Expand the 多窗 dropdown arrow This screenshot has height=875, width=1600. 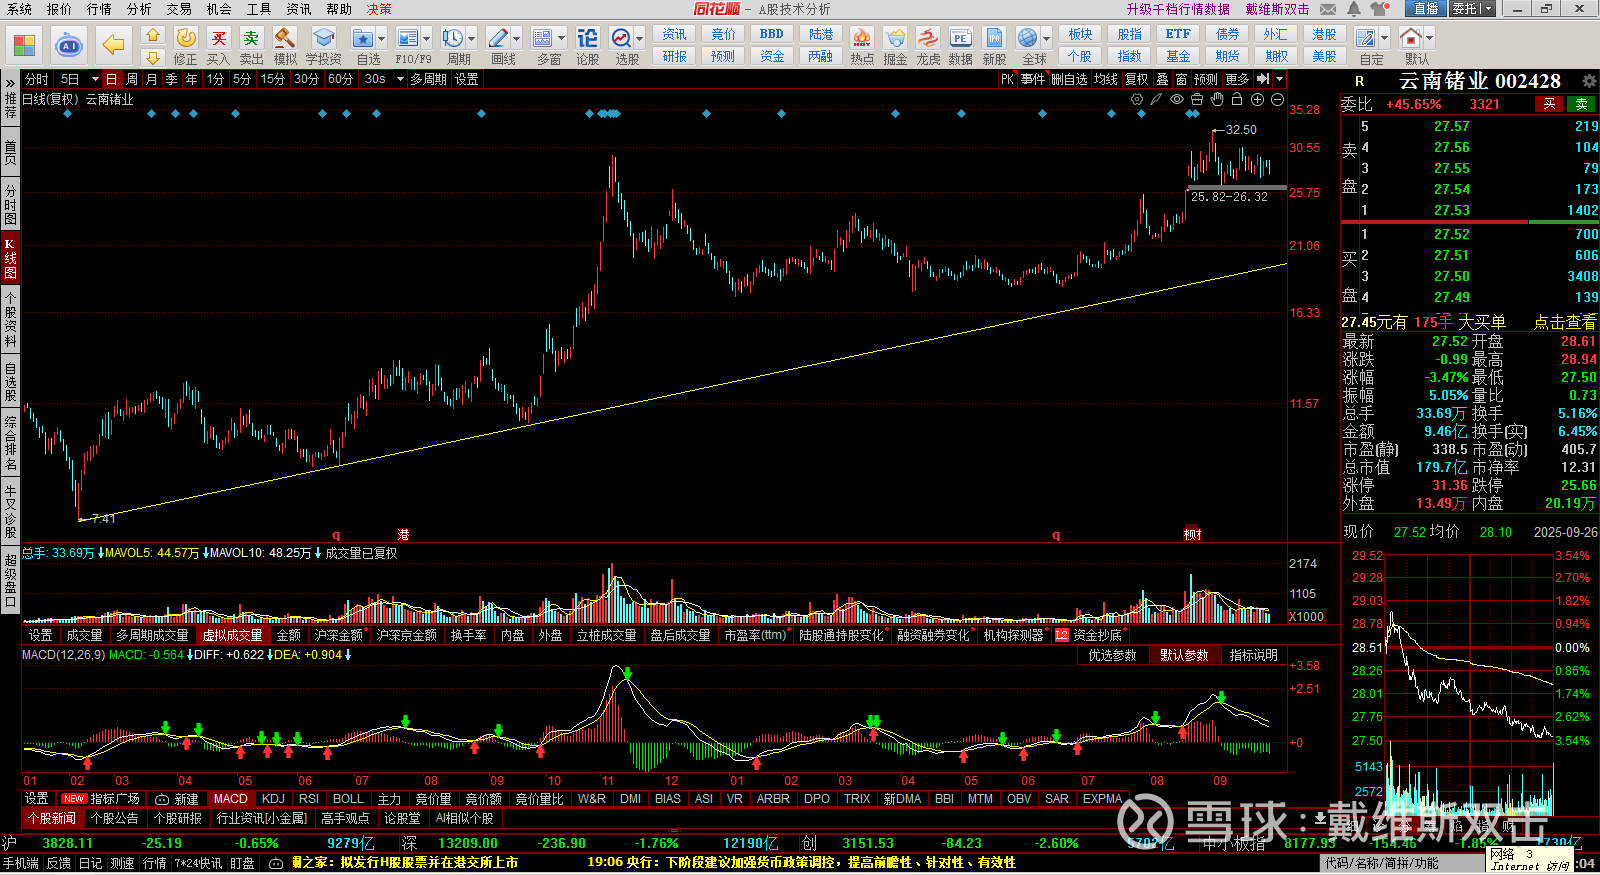(x=561, y=39)
